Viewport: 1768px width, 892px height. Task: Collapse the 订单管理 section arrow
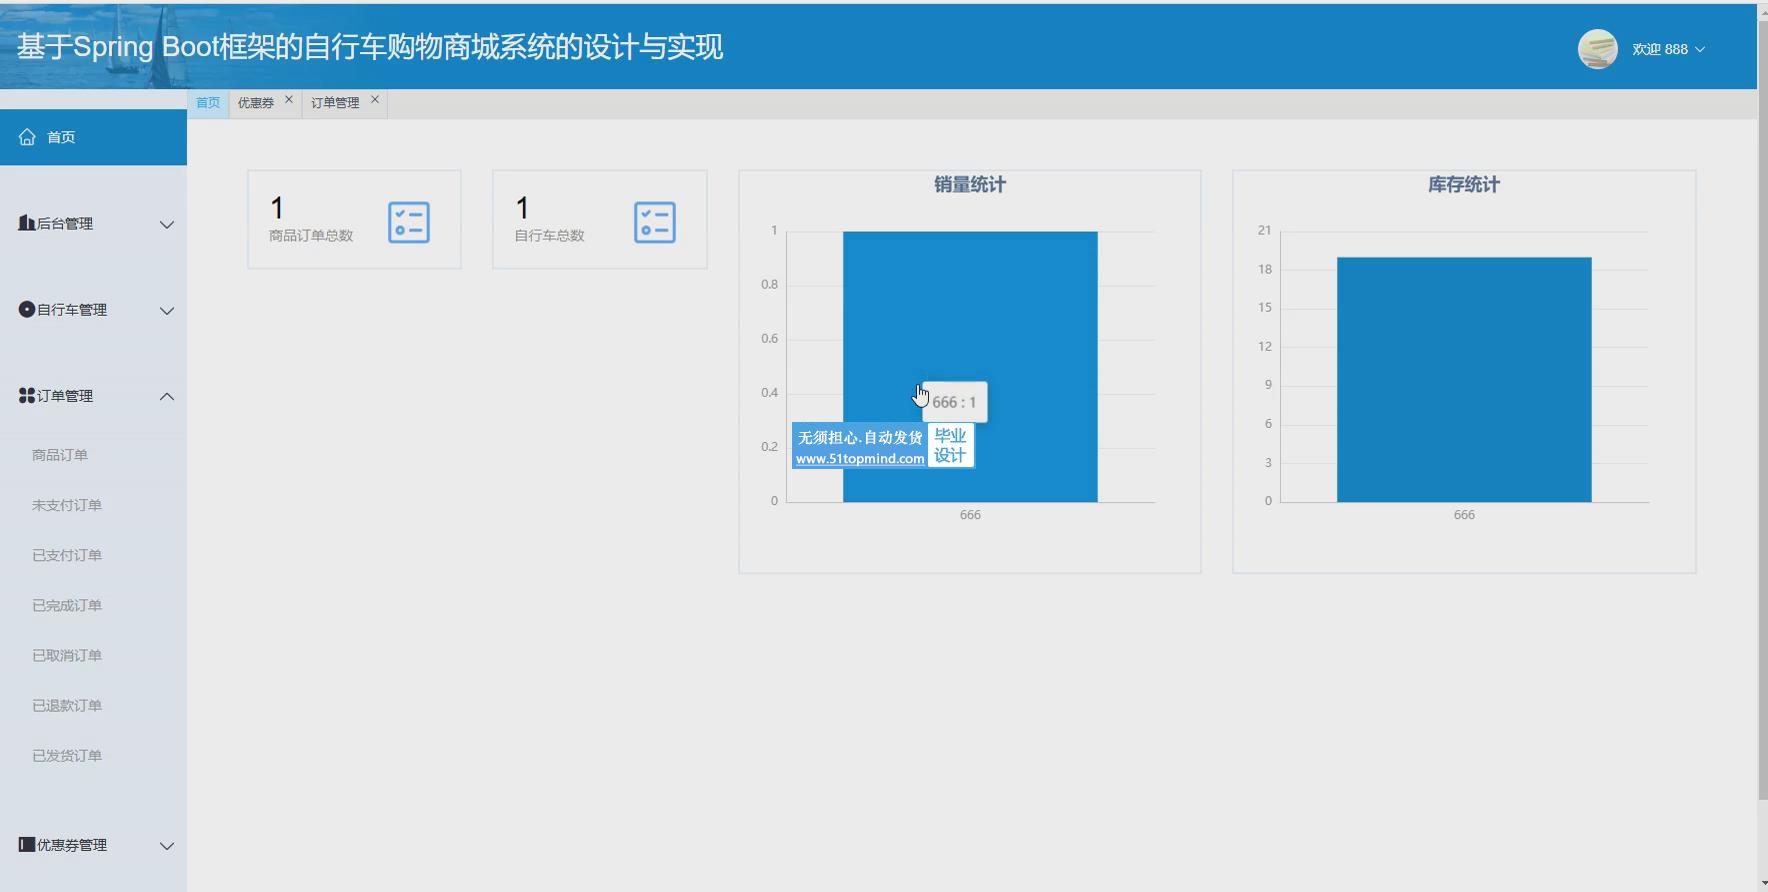tap(167, 397)
